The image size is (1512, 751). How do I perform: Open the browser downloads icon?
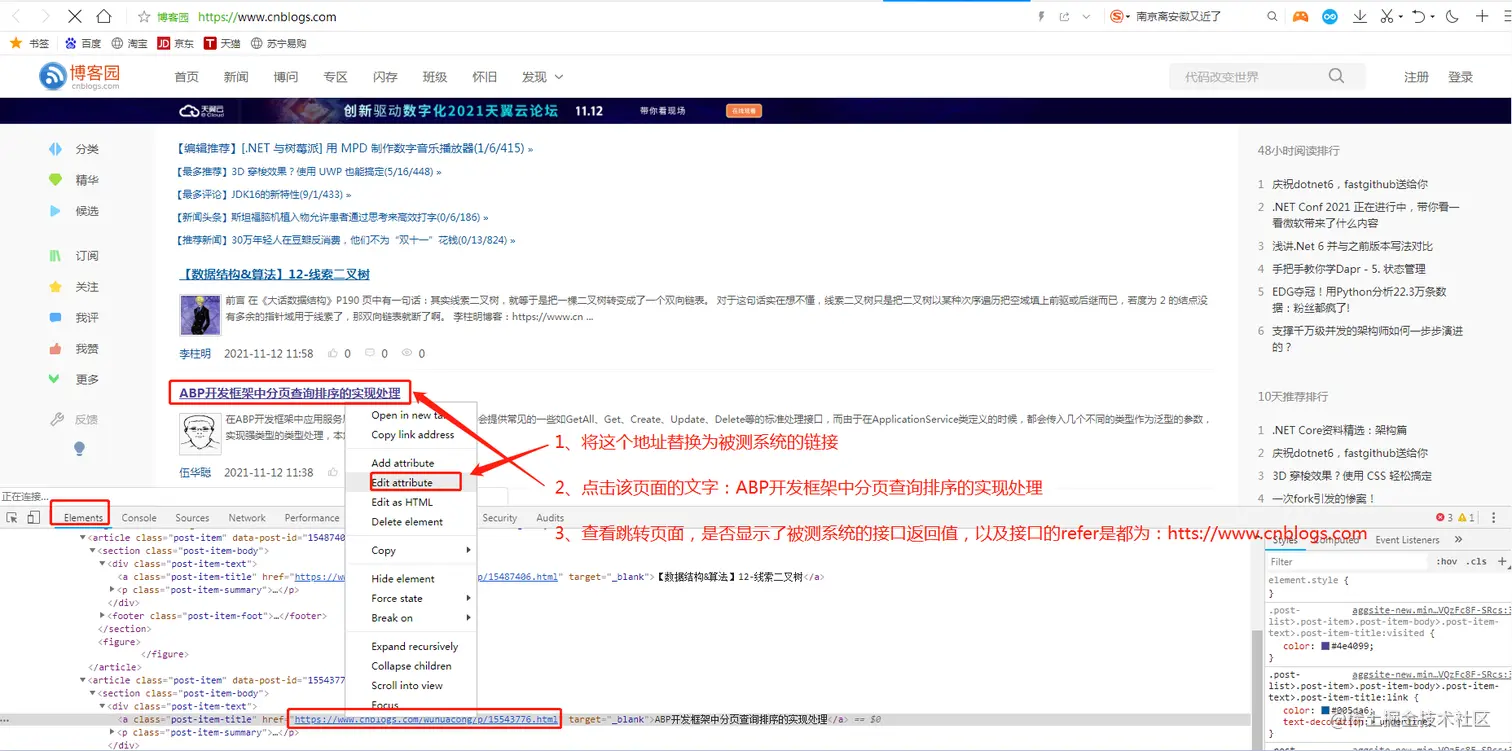click(x=1360, y=17)
